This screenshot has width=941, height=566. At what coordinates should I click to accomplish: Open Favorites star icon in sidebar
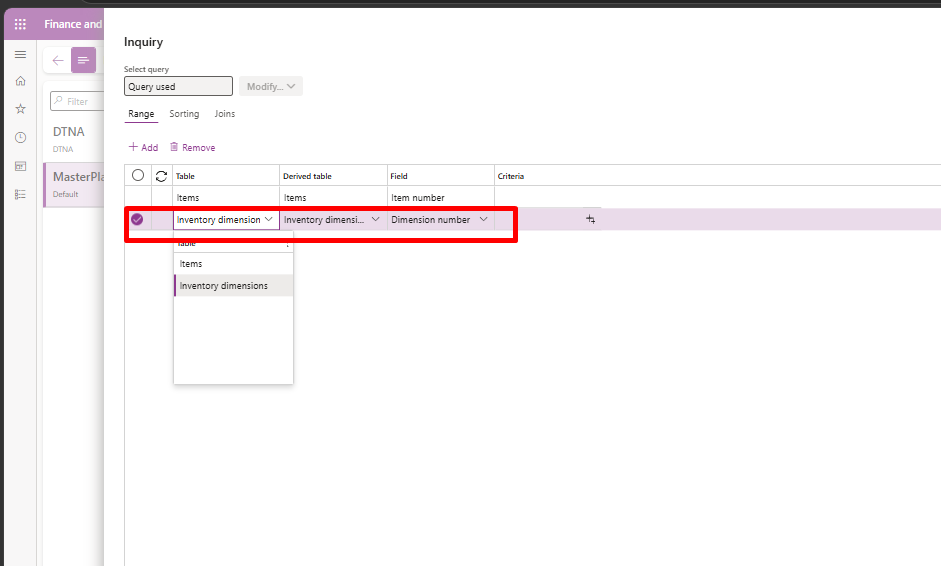tap(20, 109)
